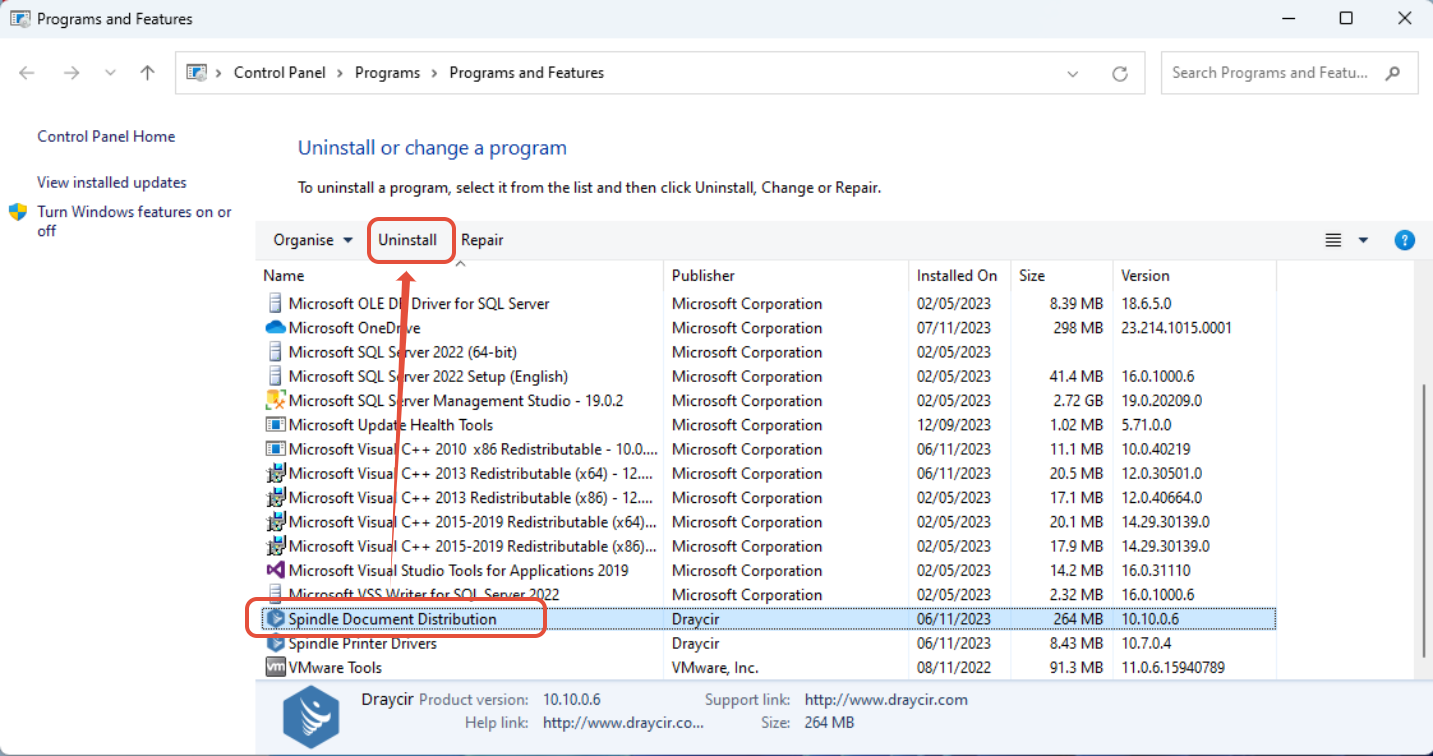1433x756 pixels.
Task: Select Microsoft VSS Writer for SQL Server 2022
Action: pyautogui.click(x=424, y=595)
